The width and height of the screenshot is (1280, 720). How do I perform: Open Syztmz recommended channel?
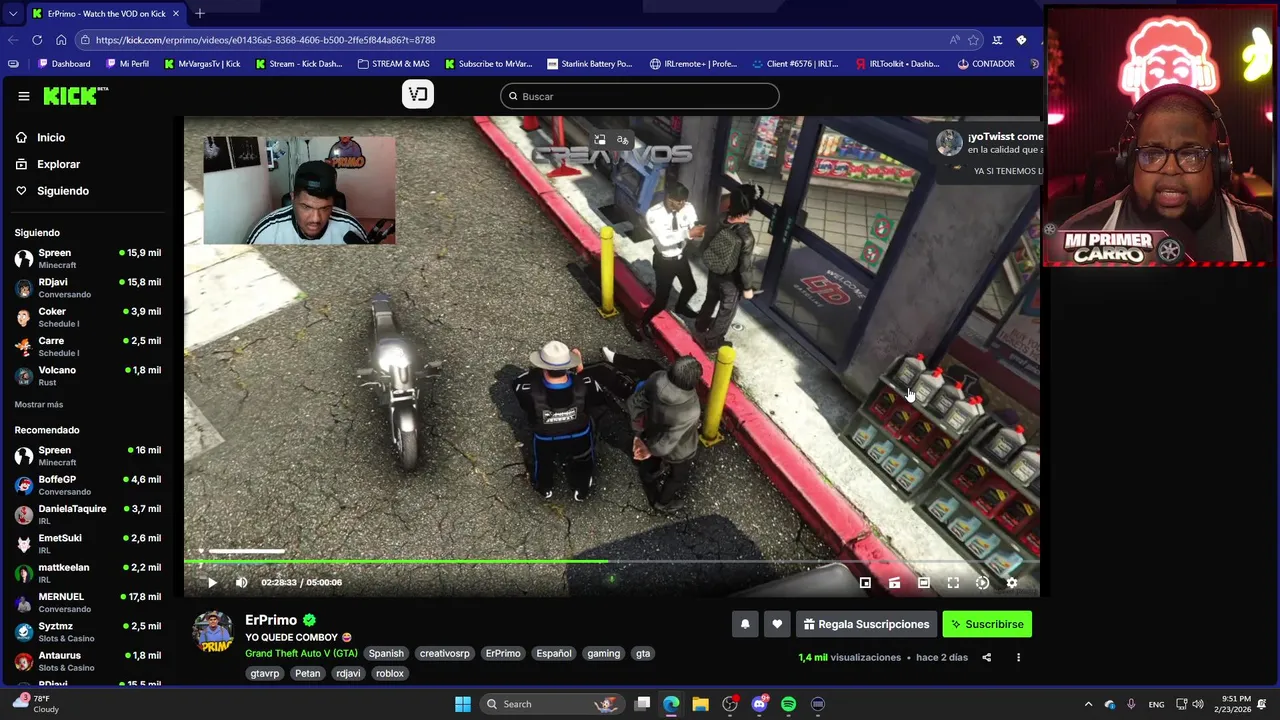(88, 632)
